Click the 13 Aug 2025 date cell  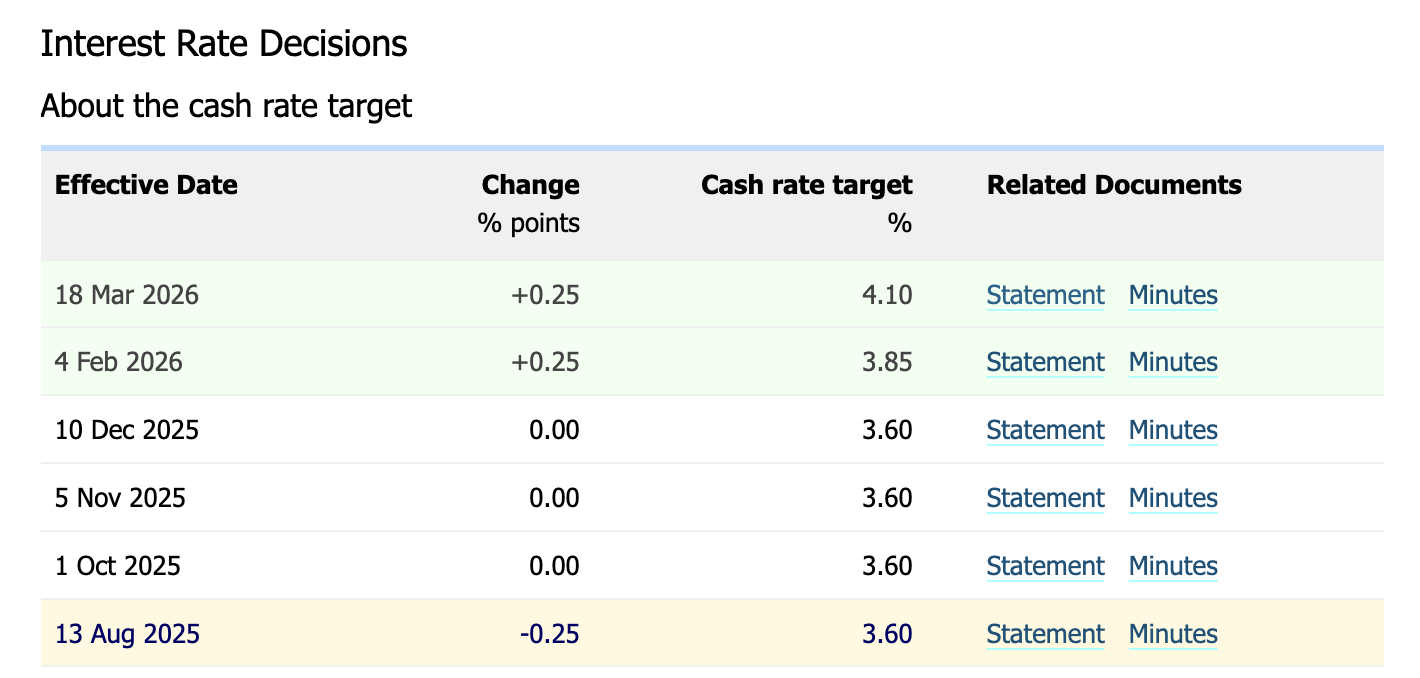pos(127,634)
